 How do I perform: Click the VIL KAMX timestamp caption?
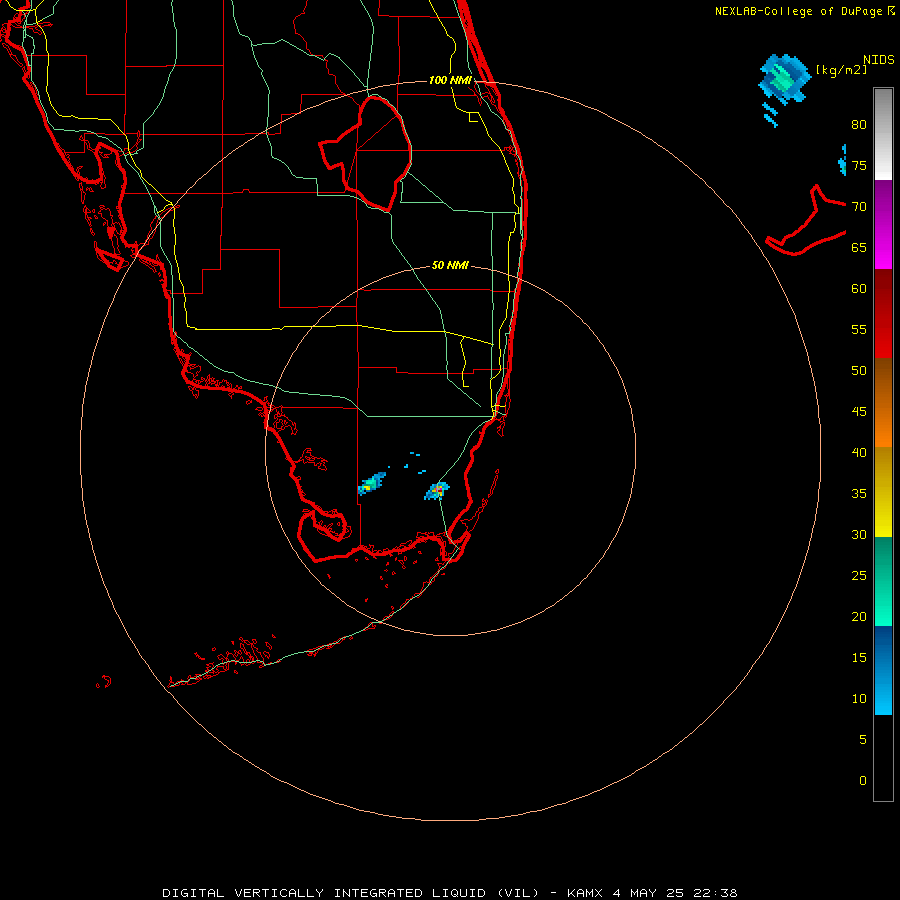[449, 893]
